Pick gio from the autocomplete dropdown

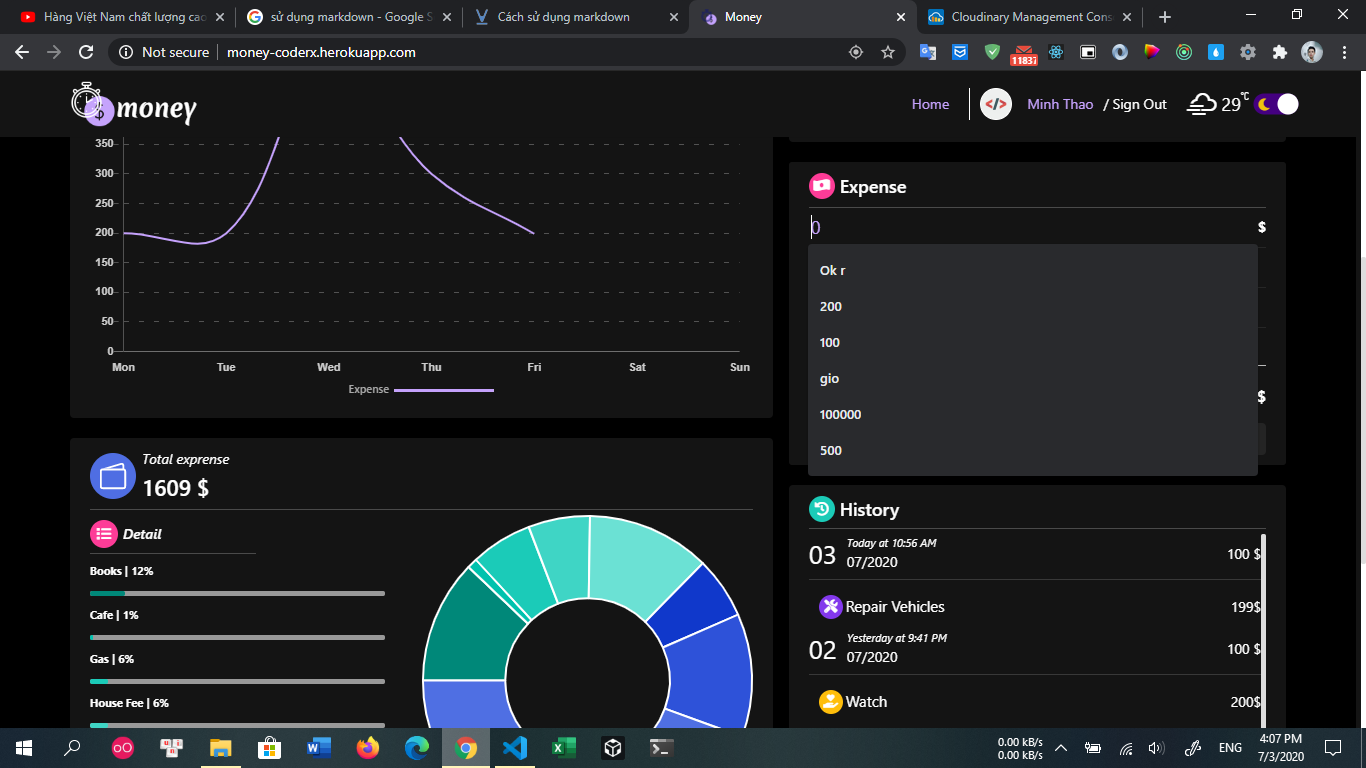pyautogui.click(x=828, y=378)
